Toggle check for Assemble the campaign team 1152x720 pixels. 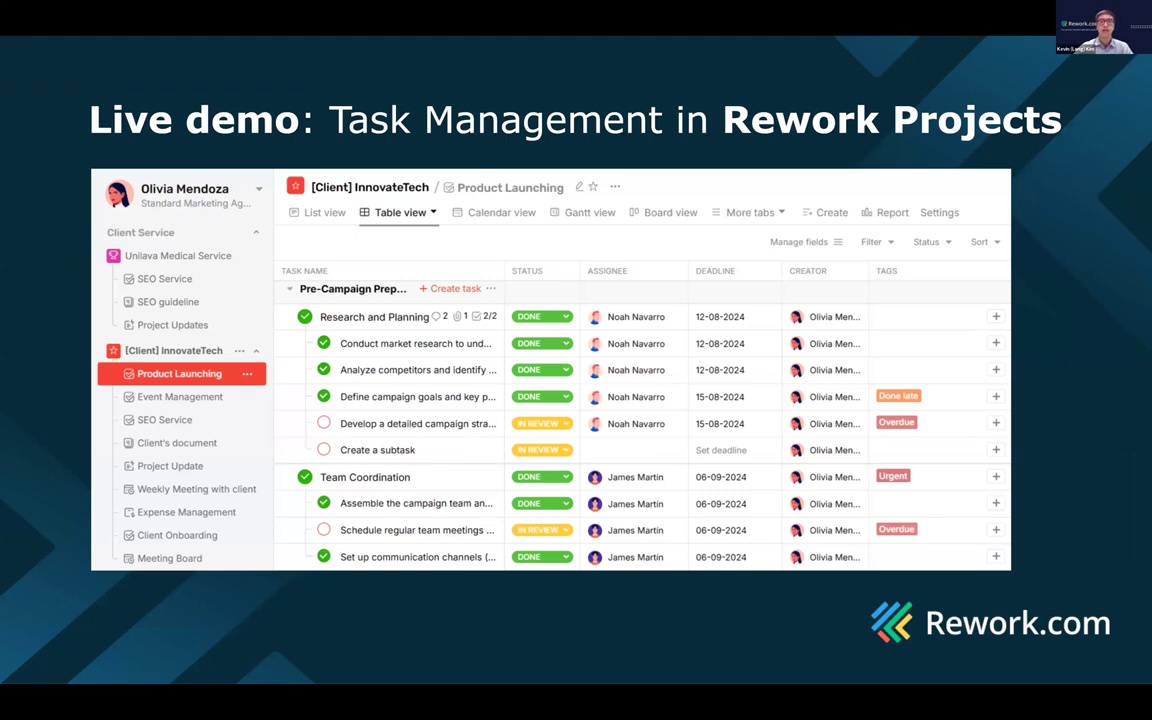pos(324,503)
